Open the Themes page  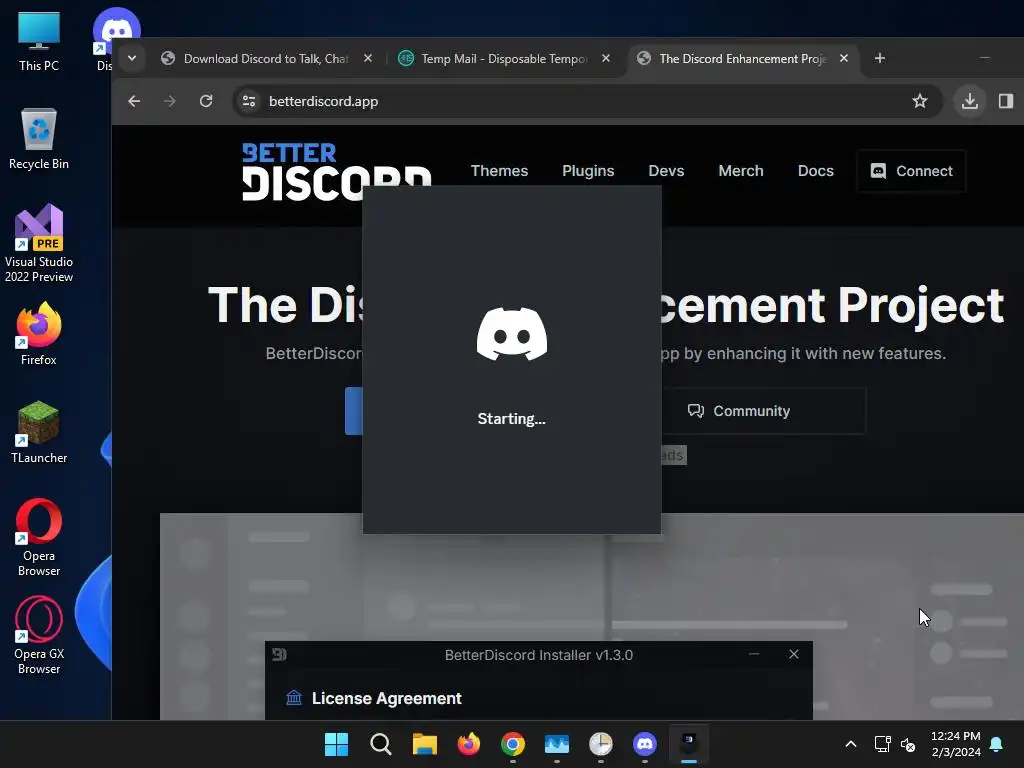500,171
